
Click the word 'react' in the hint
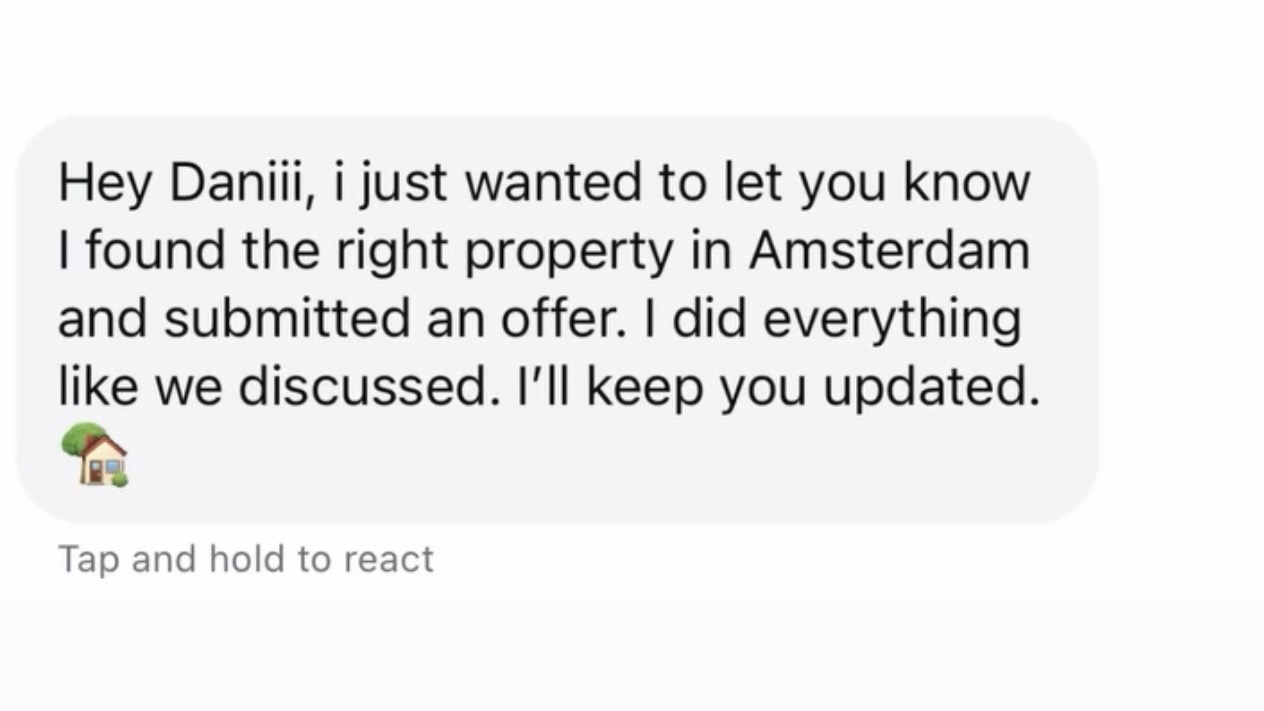click(x=388, y=560)
